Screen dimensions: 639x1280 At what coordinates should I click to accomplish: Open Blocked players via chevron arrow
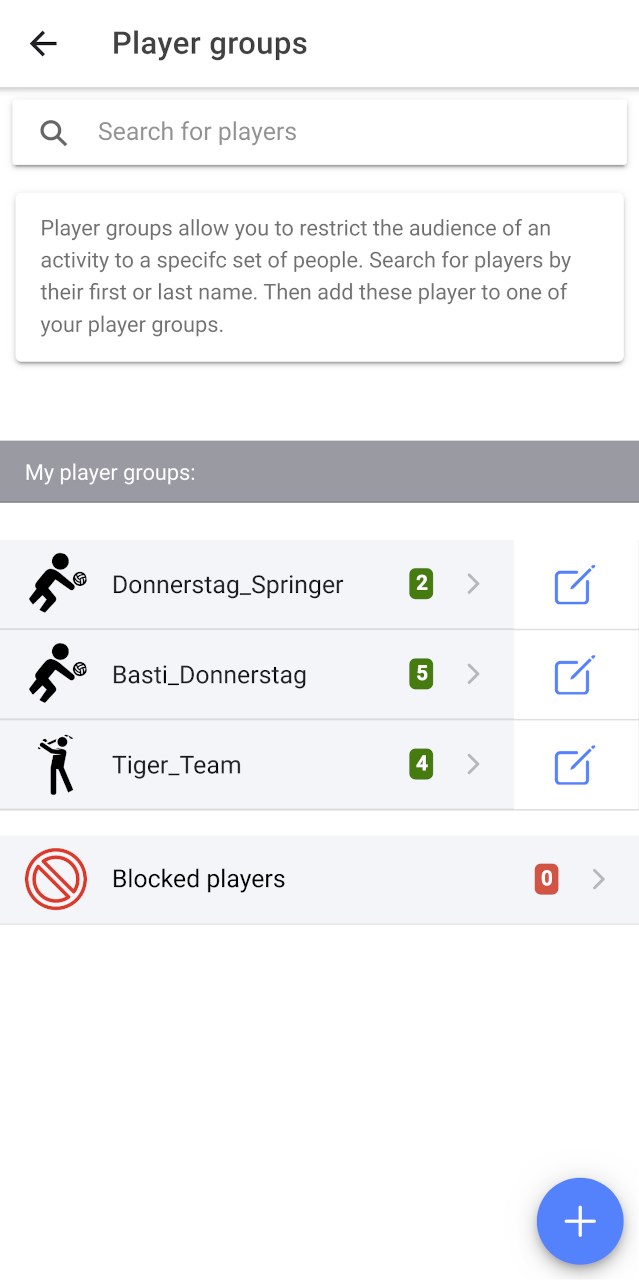point(598,879)
